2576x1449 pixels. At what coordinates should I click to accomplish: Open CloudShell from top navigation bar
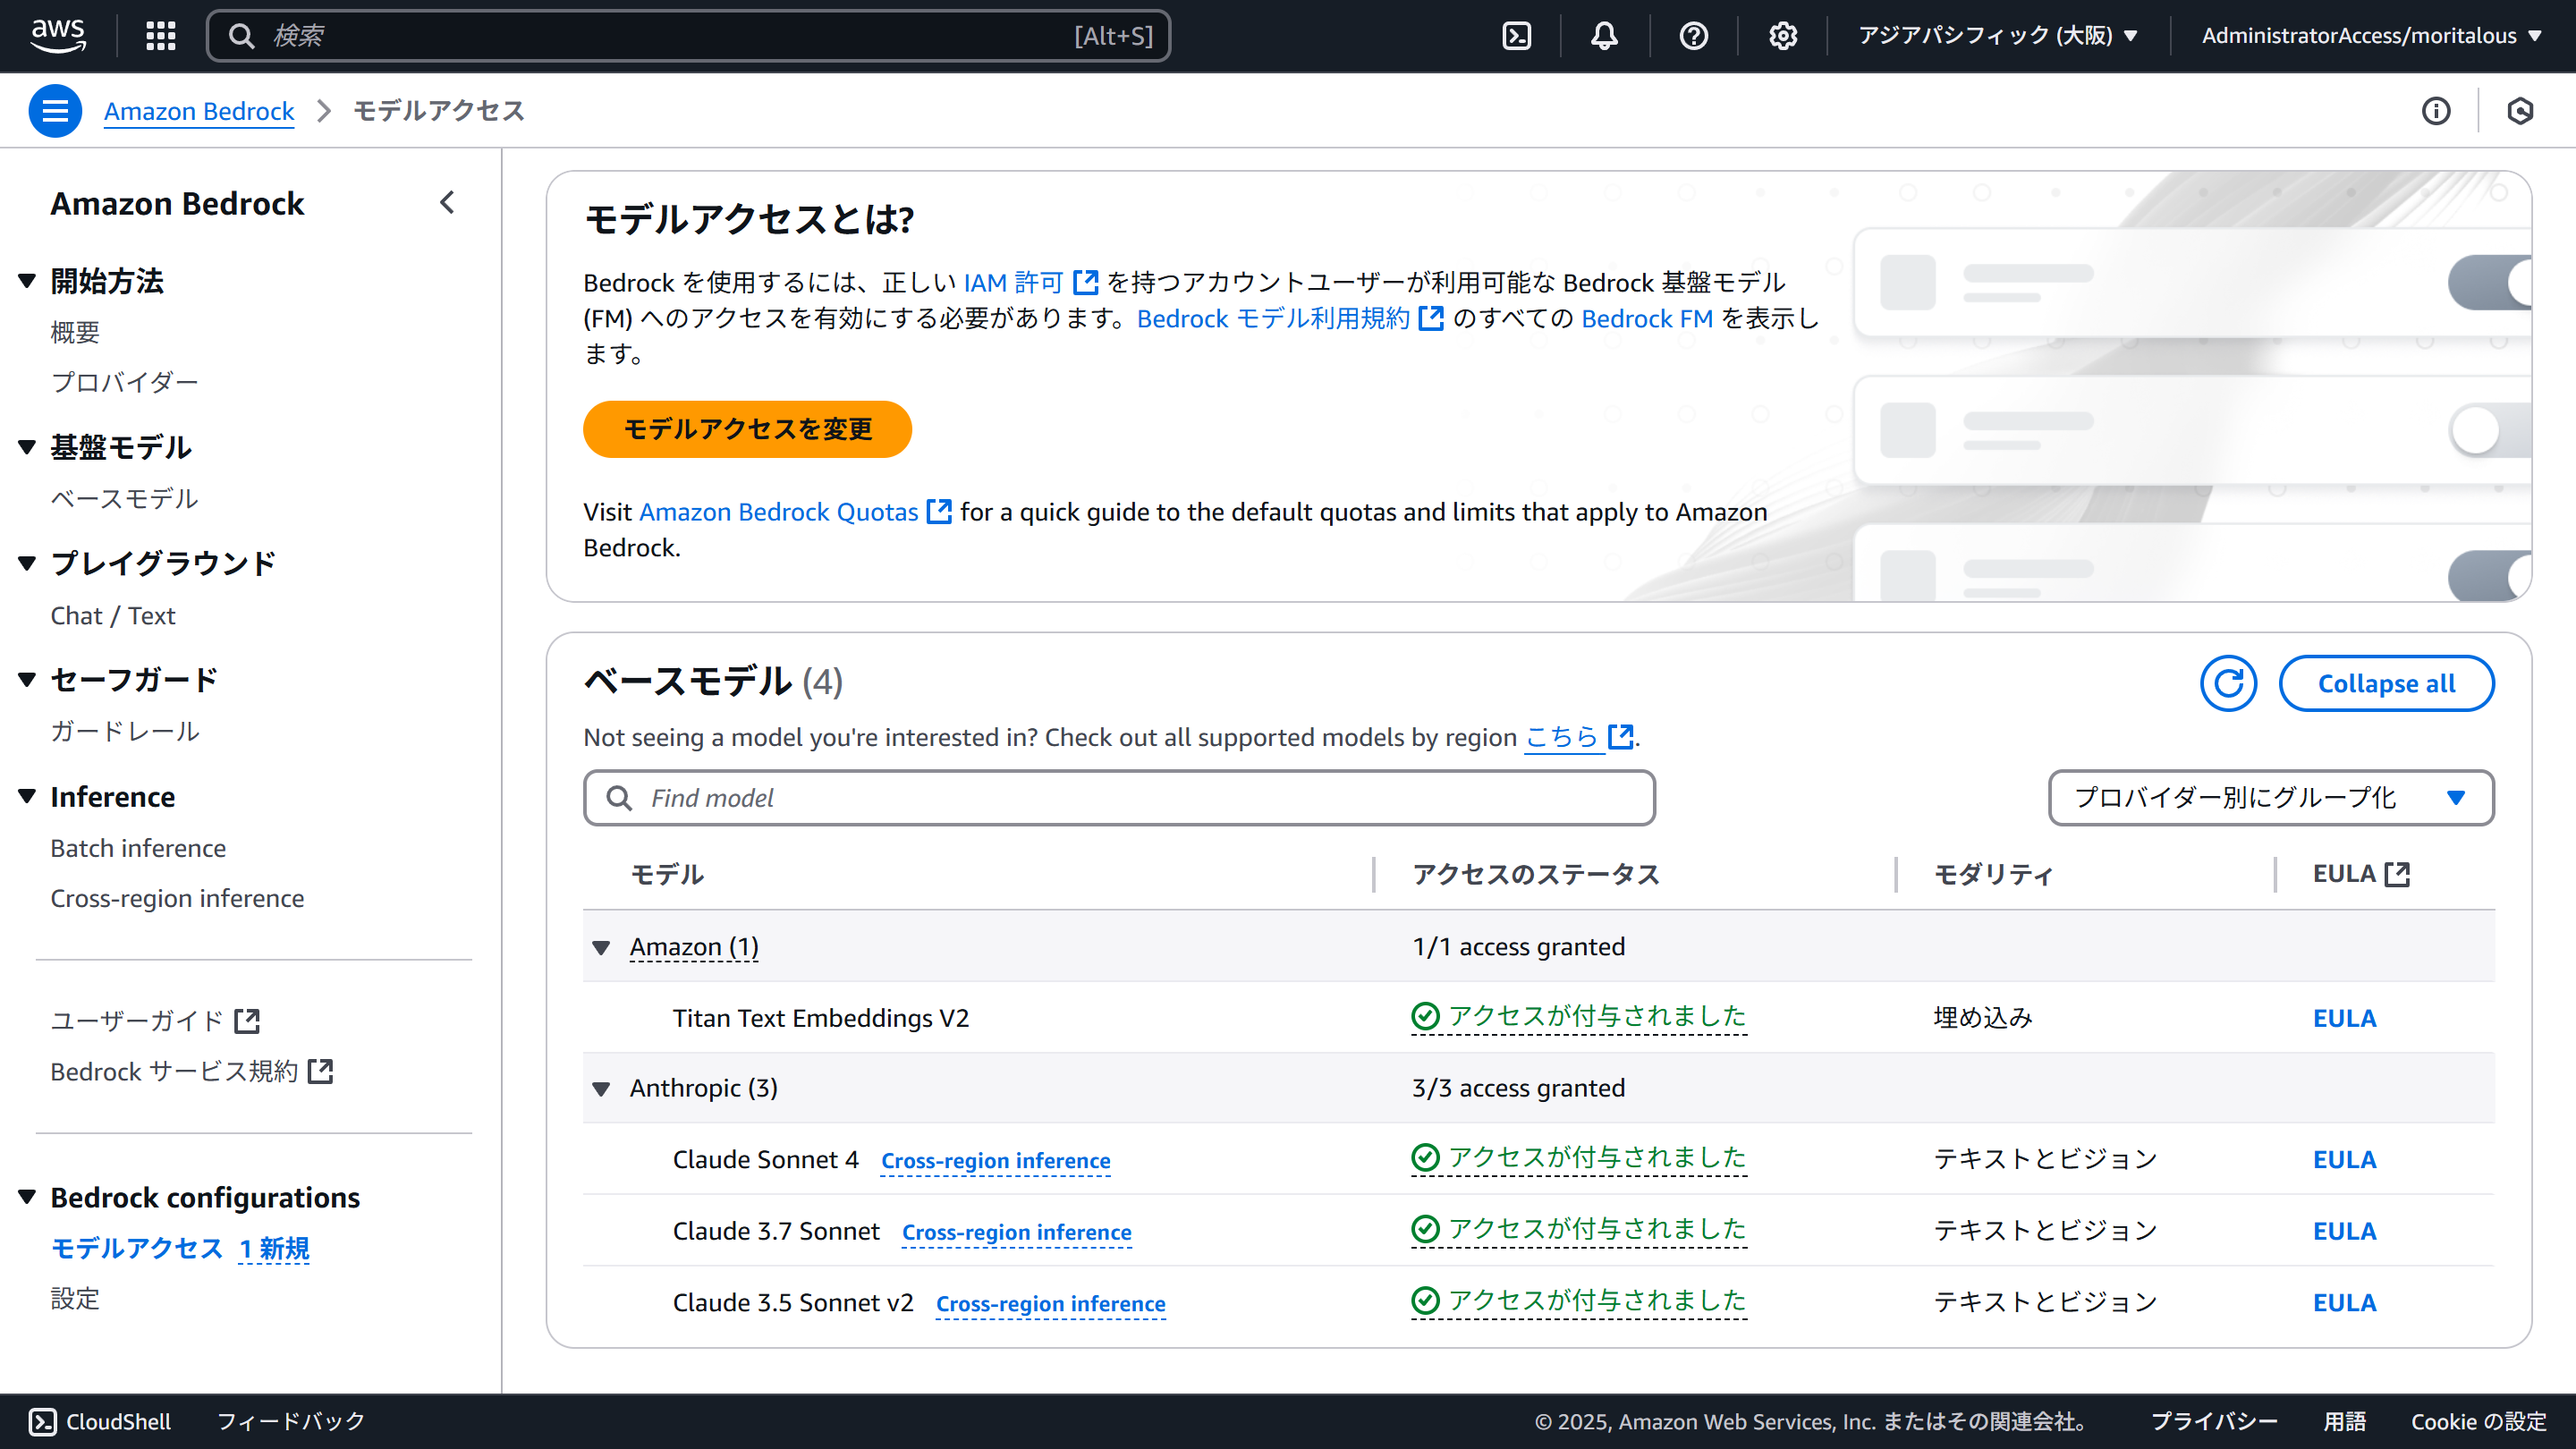point(1516,36)
